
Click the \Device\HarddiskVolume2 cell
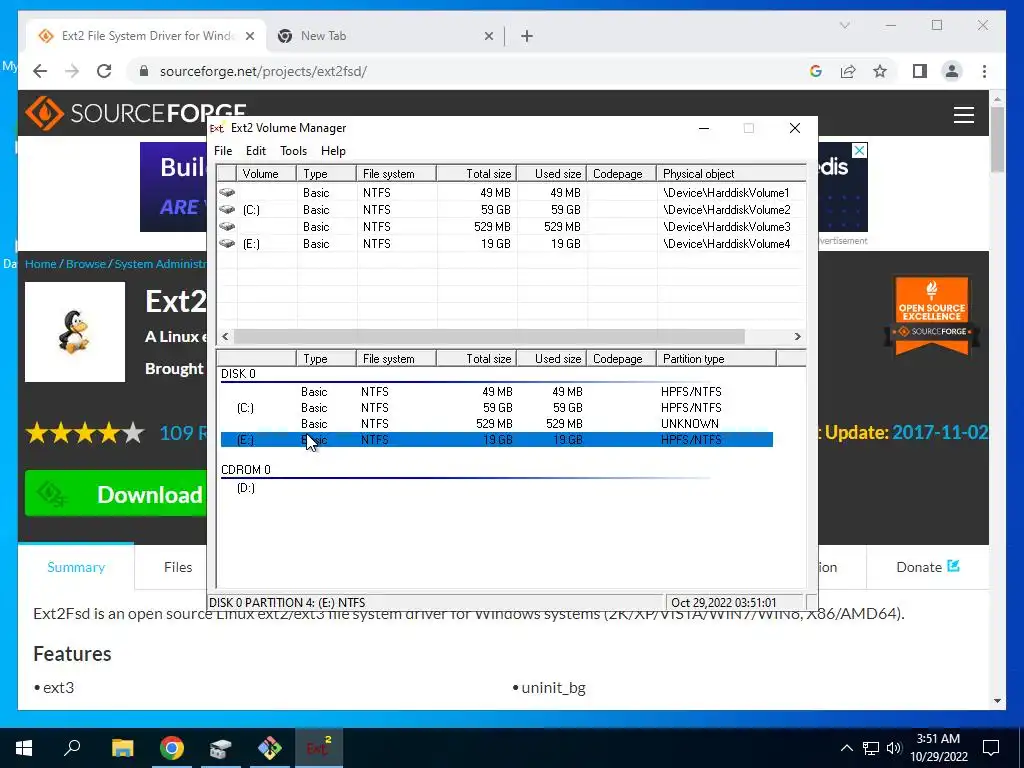point(726,210)
